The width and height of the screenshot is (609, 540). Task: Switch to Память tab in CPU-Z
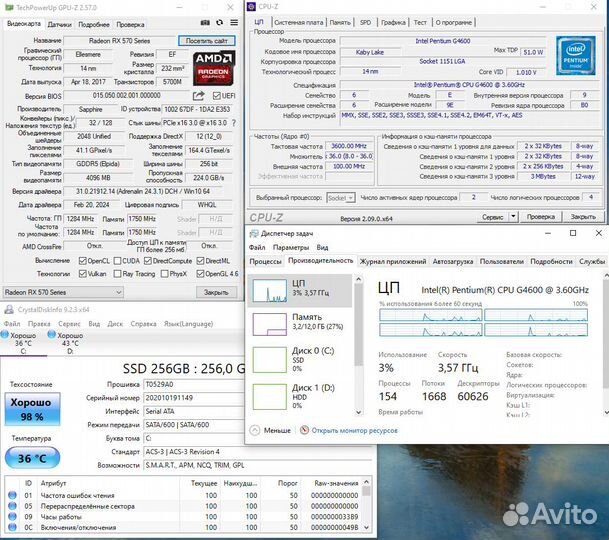340,23
